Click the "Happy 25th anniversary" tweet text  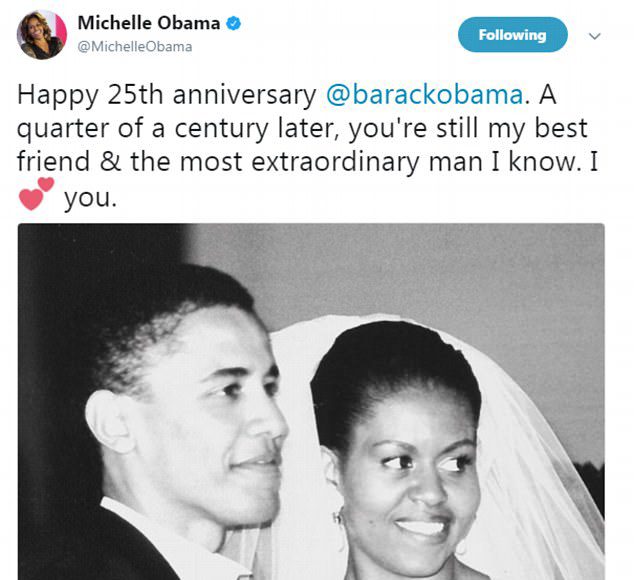click(167, 95)
